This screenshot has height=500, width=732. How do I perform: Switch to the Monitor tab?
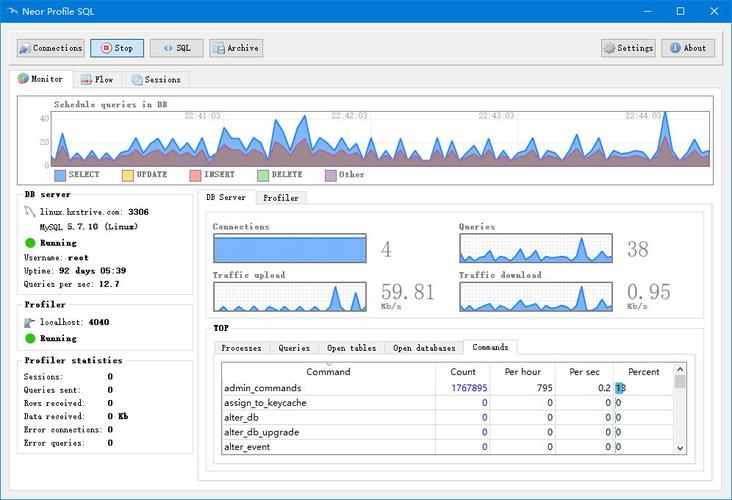[41, 79]
